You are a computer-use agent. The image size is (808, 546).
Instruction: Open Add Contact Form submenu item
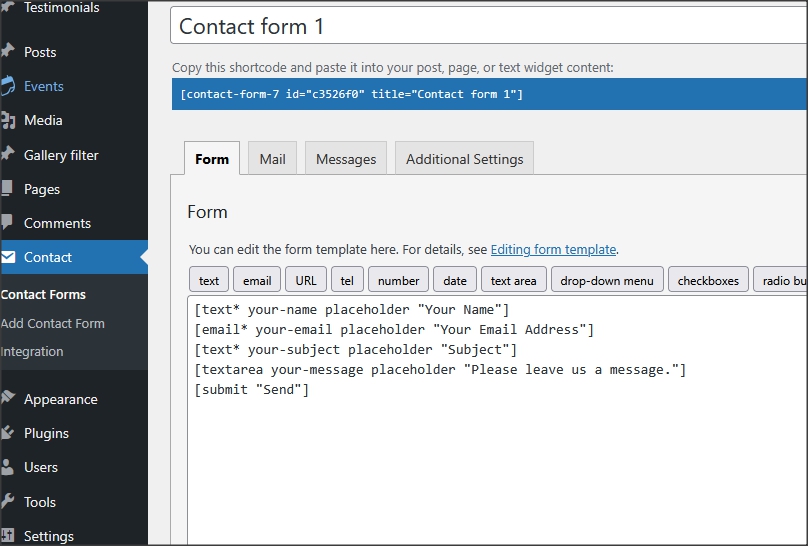(x=53, y=323)
